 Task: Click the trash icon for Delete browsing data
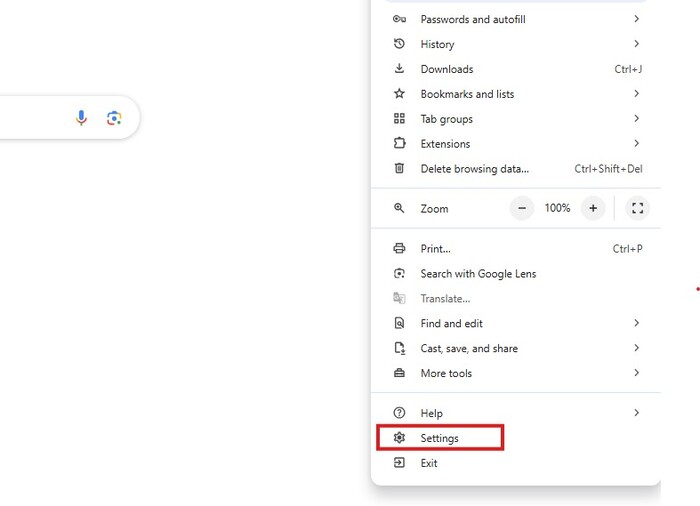click(x=399, y=168)
